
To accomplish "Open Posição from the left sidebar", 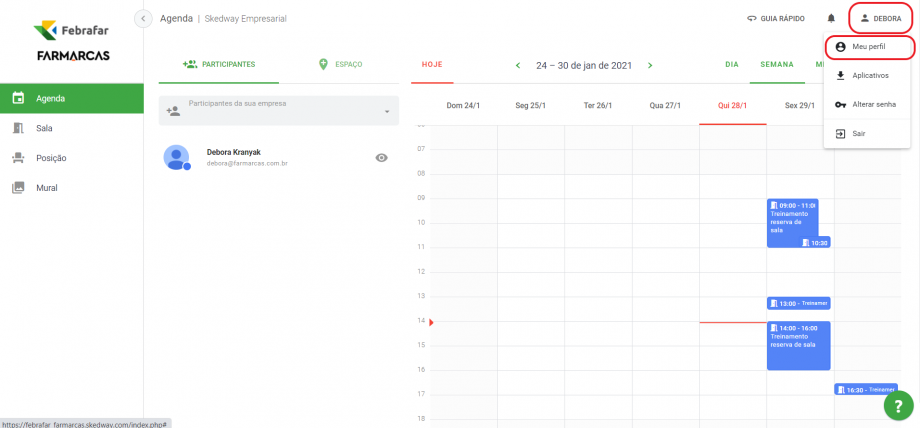I will [50, 158].
